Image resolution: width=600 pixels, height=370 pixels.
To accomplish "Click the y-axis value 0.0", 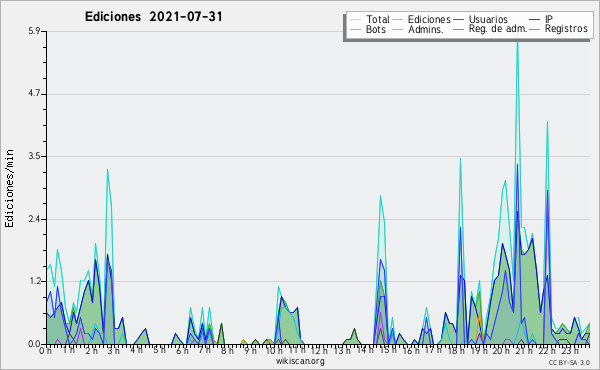I will [x=34, y=344].
